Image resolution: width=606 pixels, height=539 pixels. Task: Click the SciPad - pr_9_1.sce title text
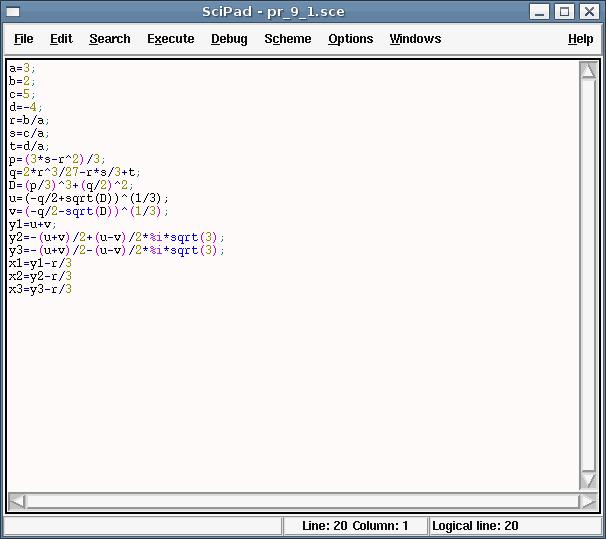point(273,12)
